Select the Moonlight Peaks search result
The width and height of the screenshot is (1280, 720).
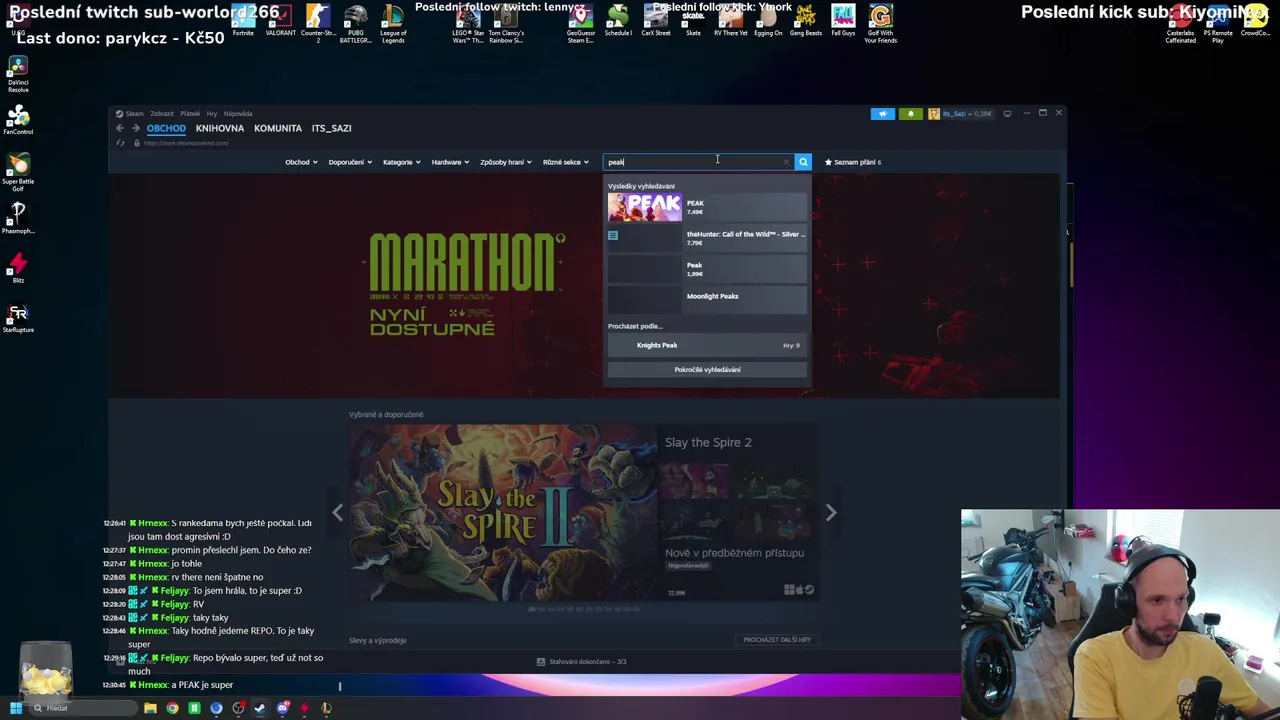click(x=707, y=299)
